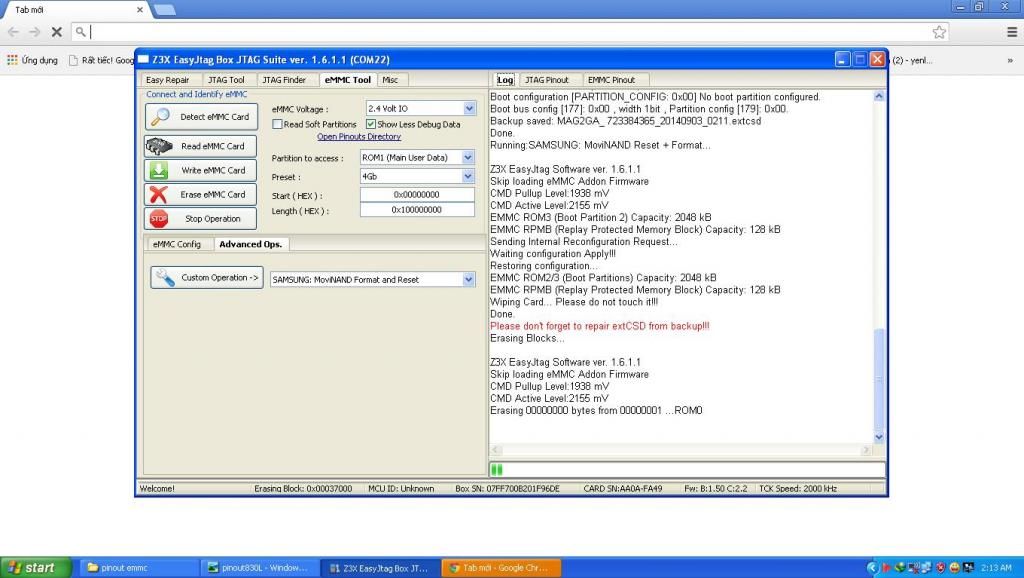This screenshot has height=578, width=1024.
Task: Click the Erasing Block status entry
Action: [x=303, y=489]
